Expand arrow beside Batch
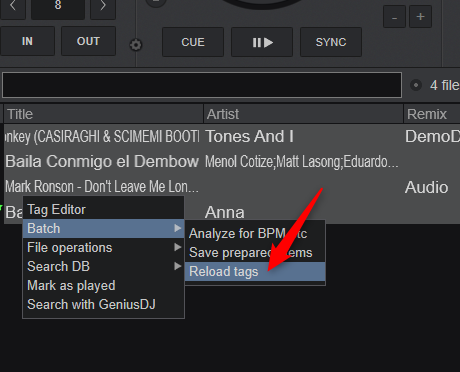 point(178,228)
